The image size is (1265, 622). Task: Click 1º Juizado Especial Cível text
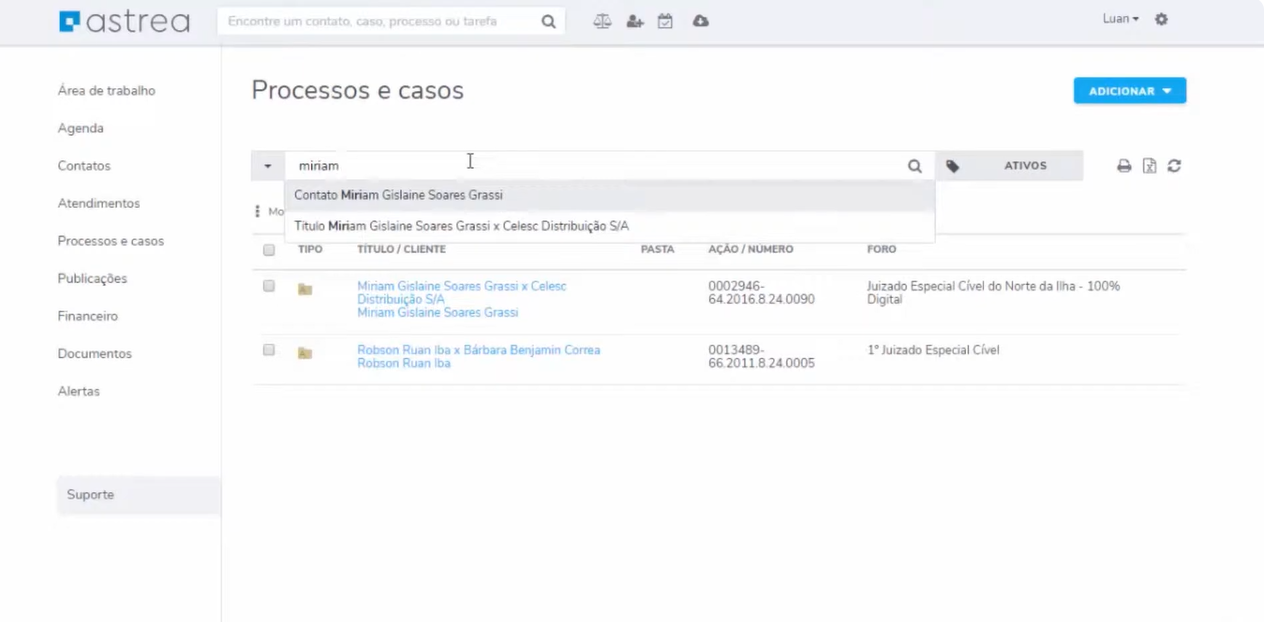pyautogui.click(x=933, y=350)
